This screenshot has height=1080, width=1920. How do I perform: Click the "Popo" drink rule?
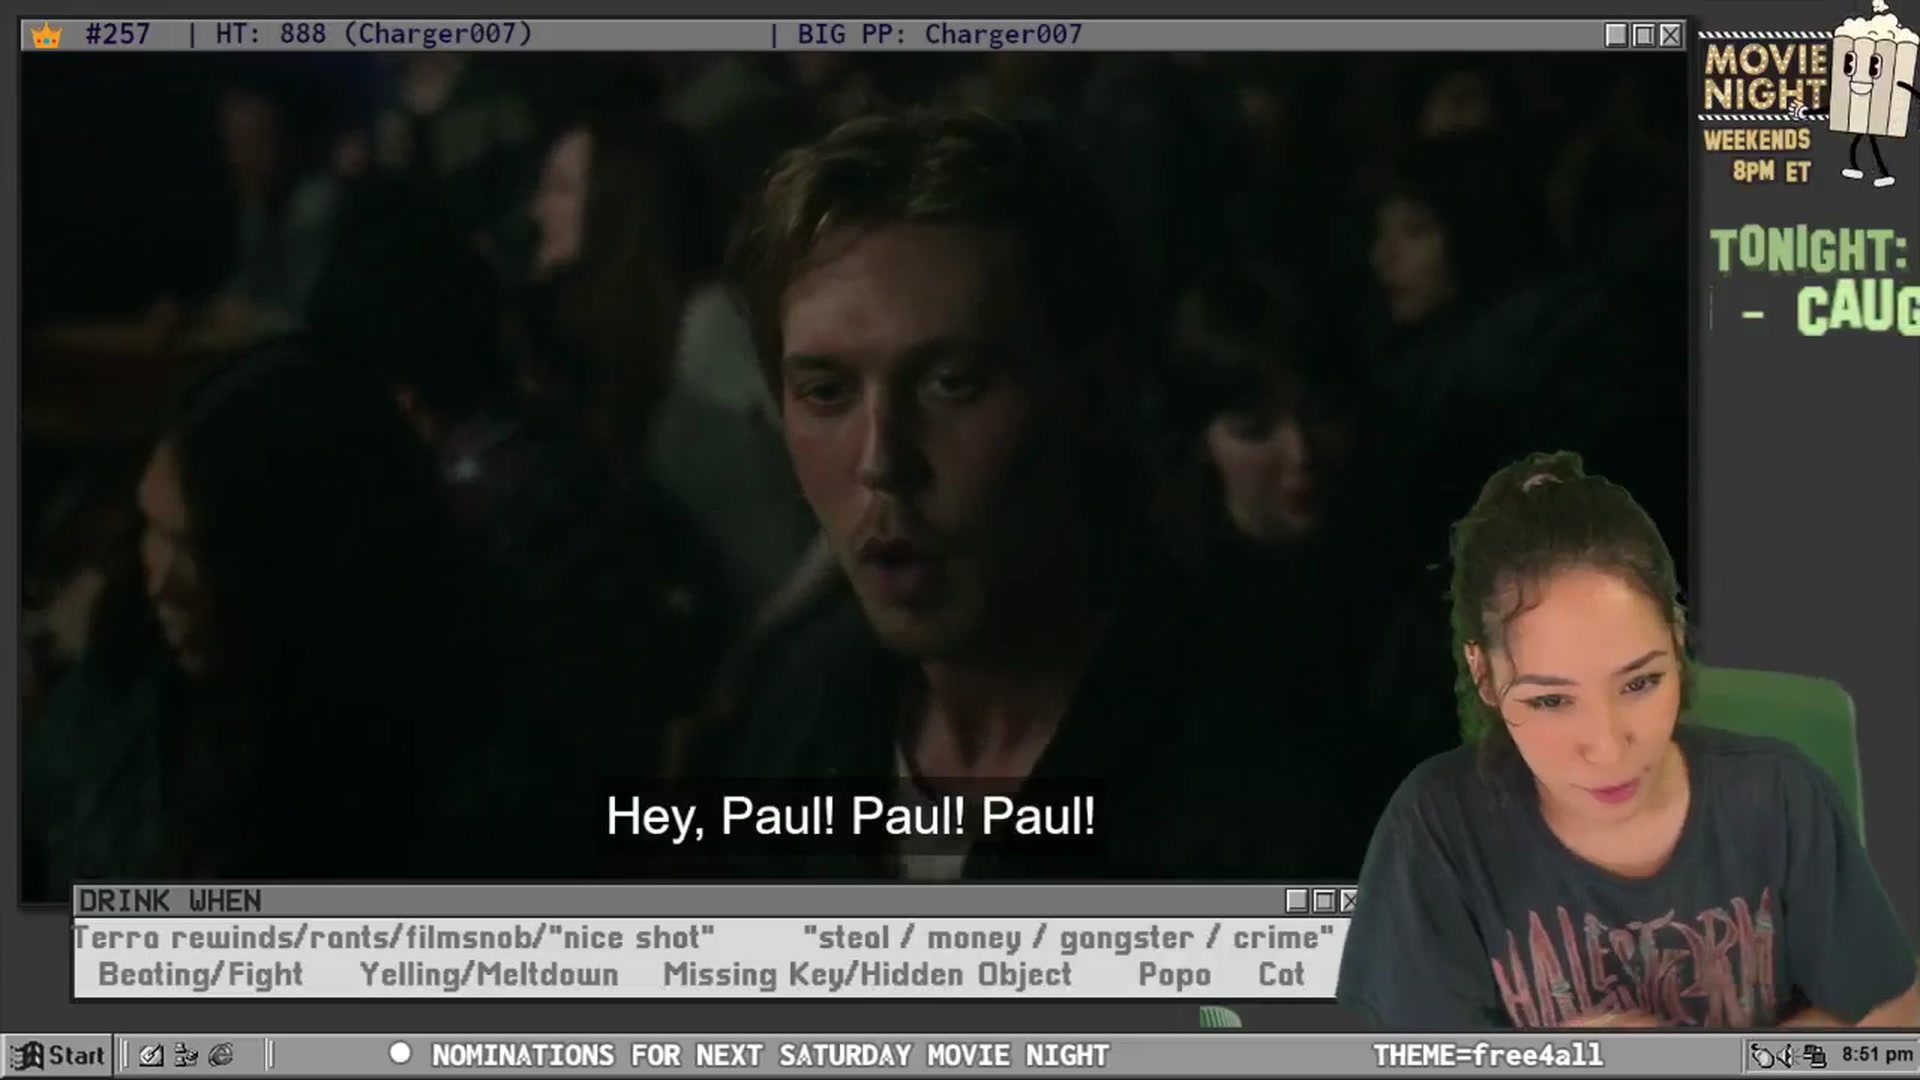(1174, 975)
